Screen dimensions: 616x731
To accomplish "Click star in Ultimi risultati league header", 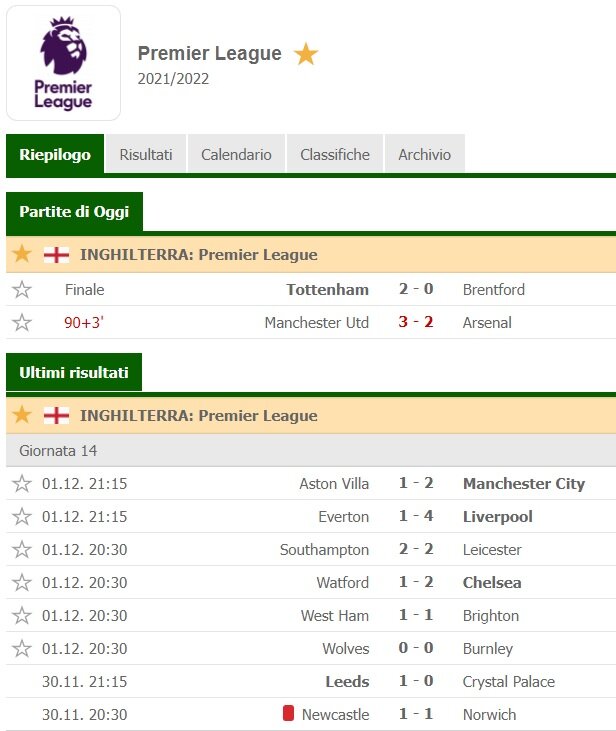I will (22, 416).
